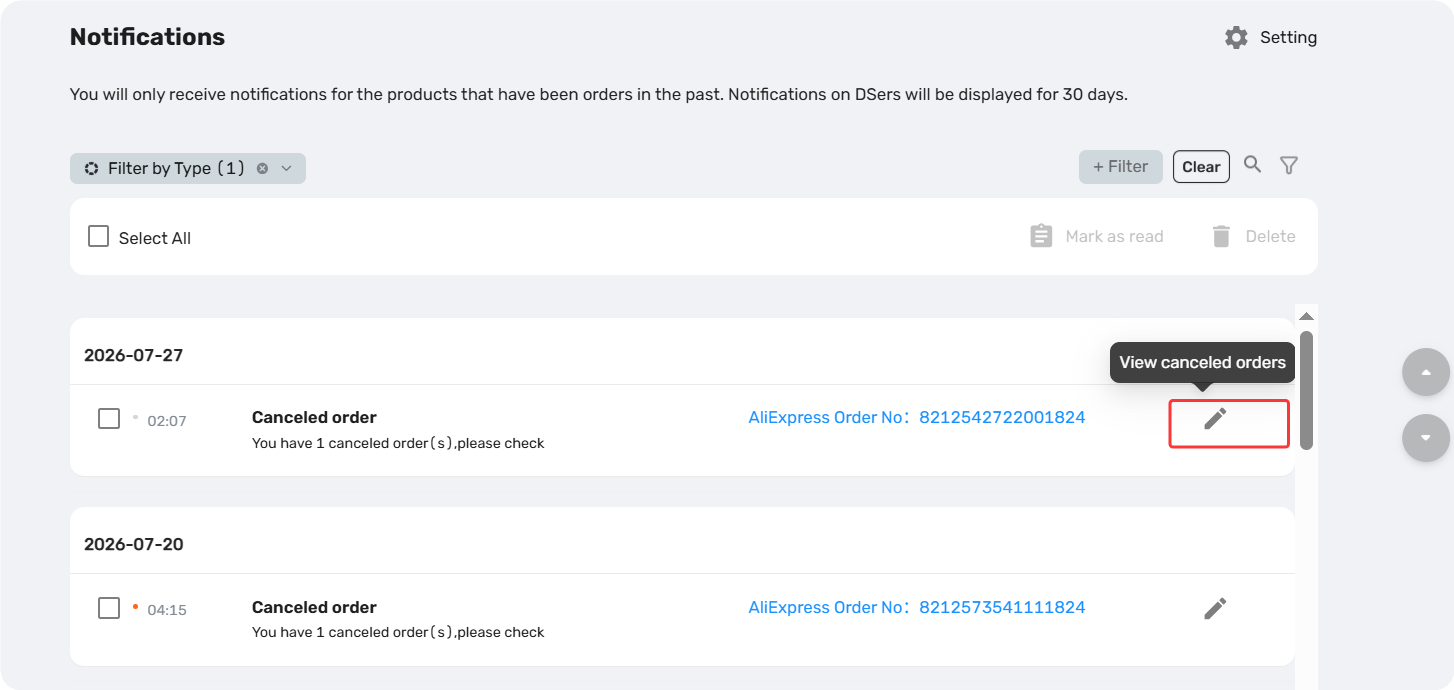
Task: Click the + Filter button
Action: click(x=1120, y=167)
